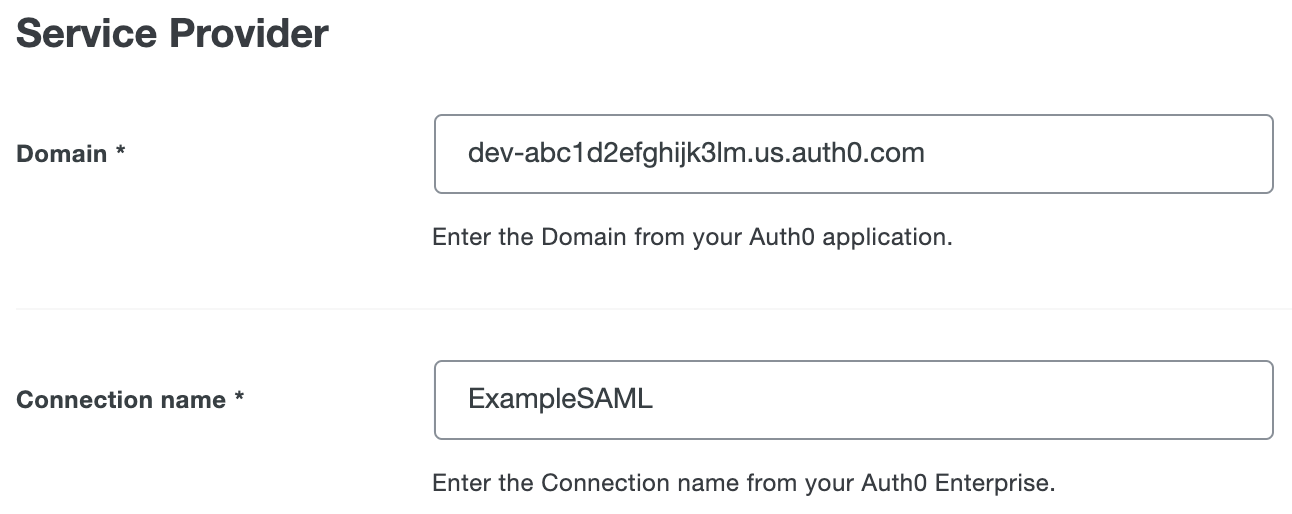Click the required asterisk beside Connection name
This screenshot has width=1292, height=514.
(x=239, y=400)
